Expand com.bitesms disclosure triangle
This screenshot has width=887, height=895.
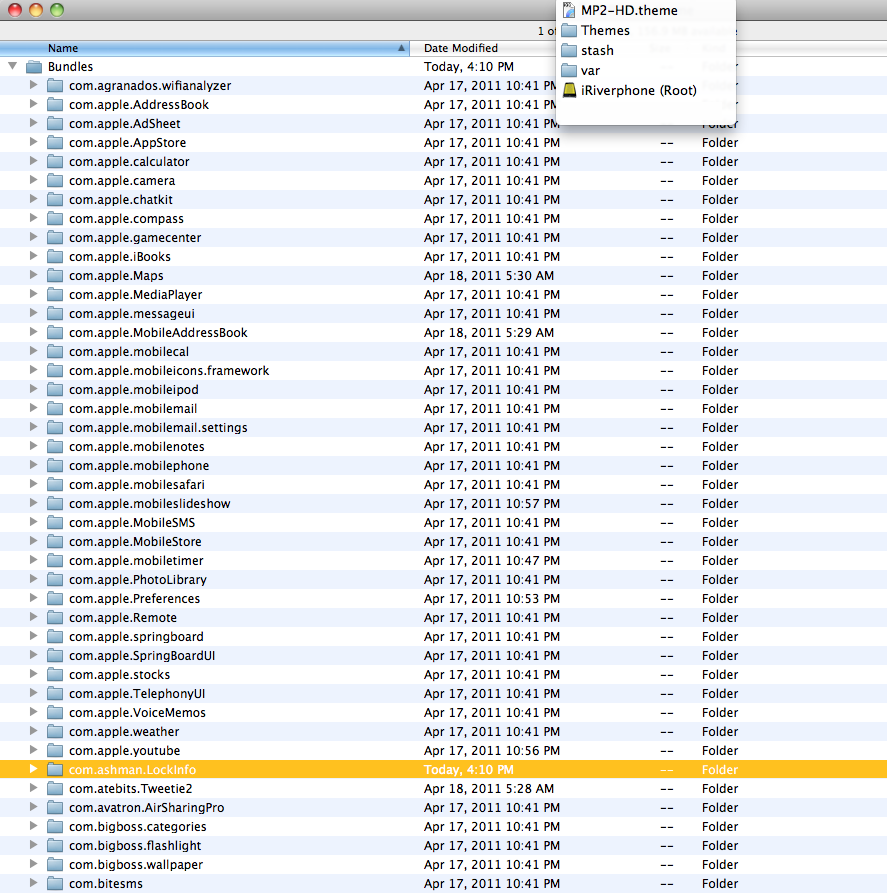[x=34, y=883]
